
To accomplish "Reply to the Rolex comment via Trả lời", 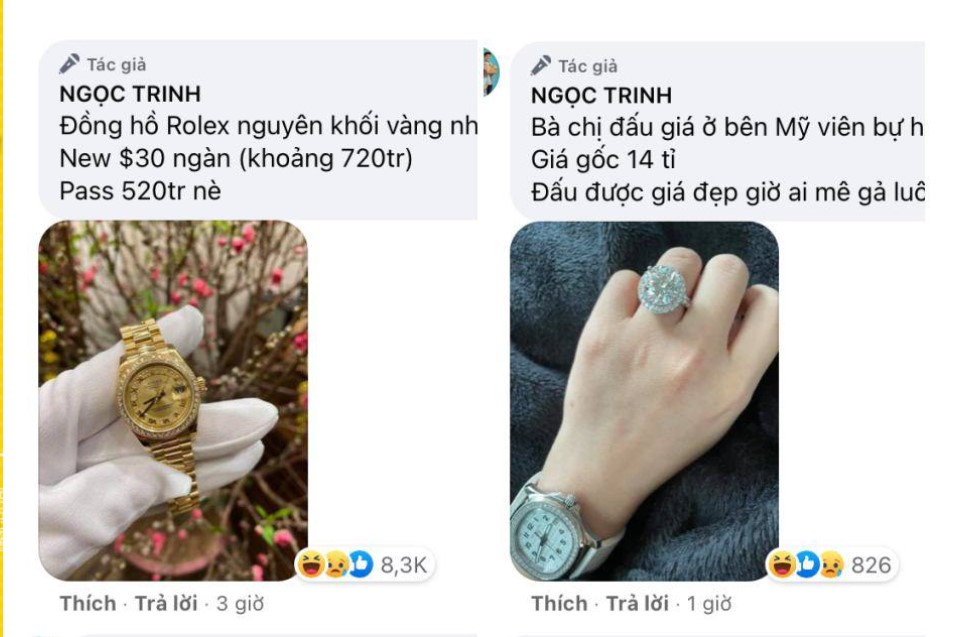I will (166, 604).
